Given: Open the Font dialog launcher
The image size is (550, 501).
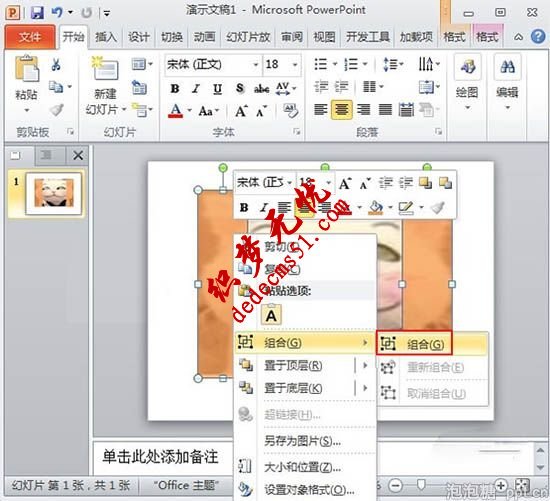Looking at the screenshot, I should pyautogui.click(x=297, y=132).
